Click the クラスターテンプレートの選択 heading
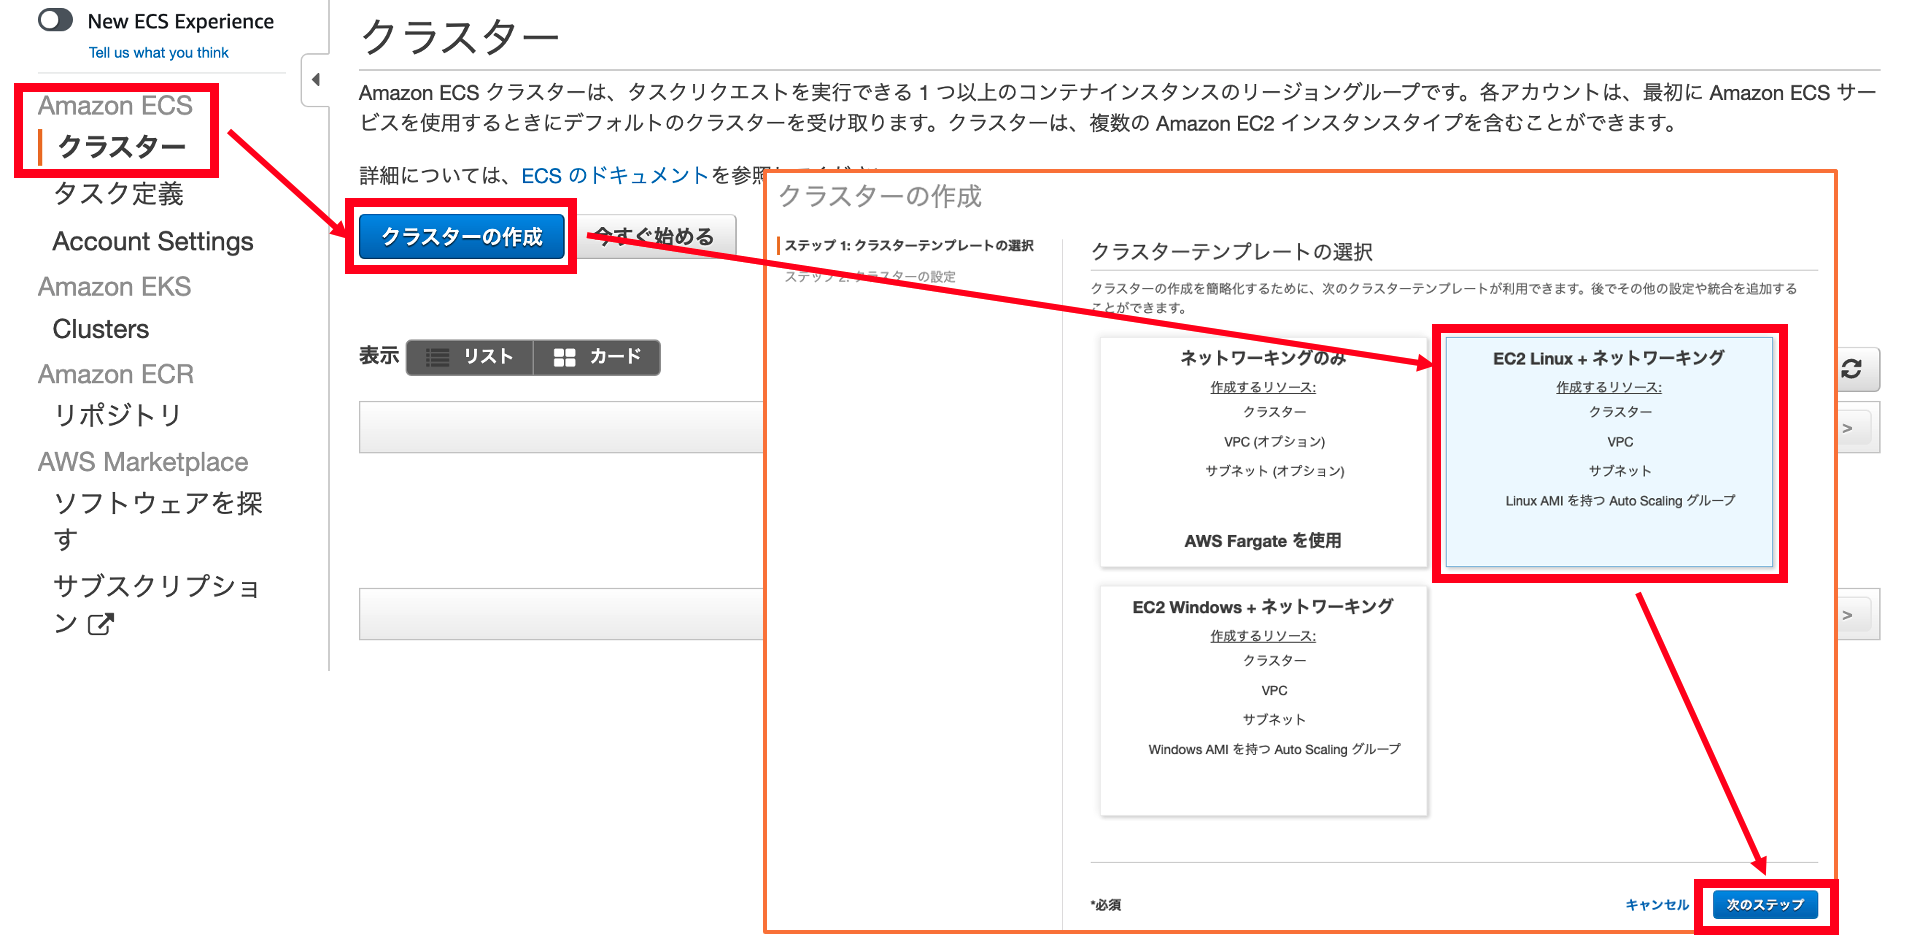This screenshot has width=1908, height=944. pyautogui.click(x=1232, y=252)
